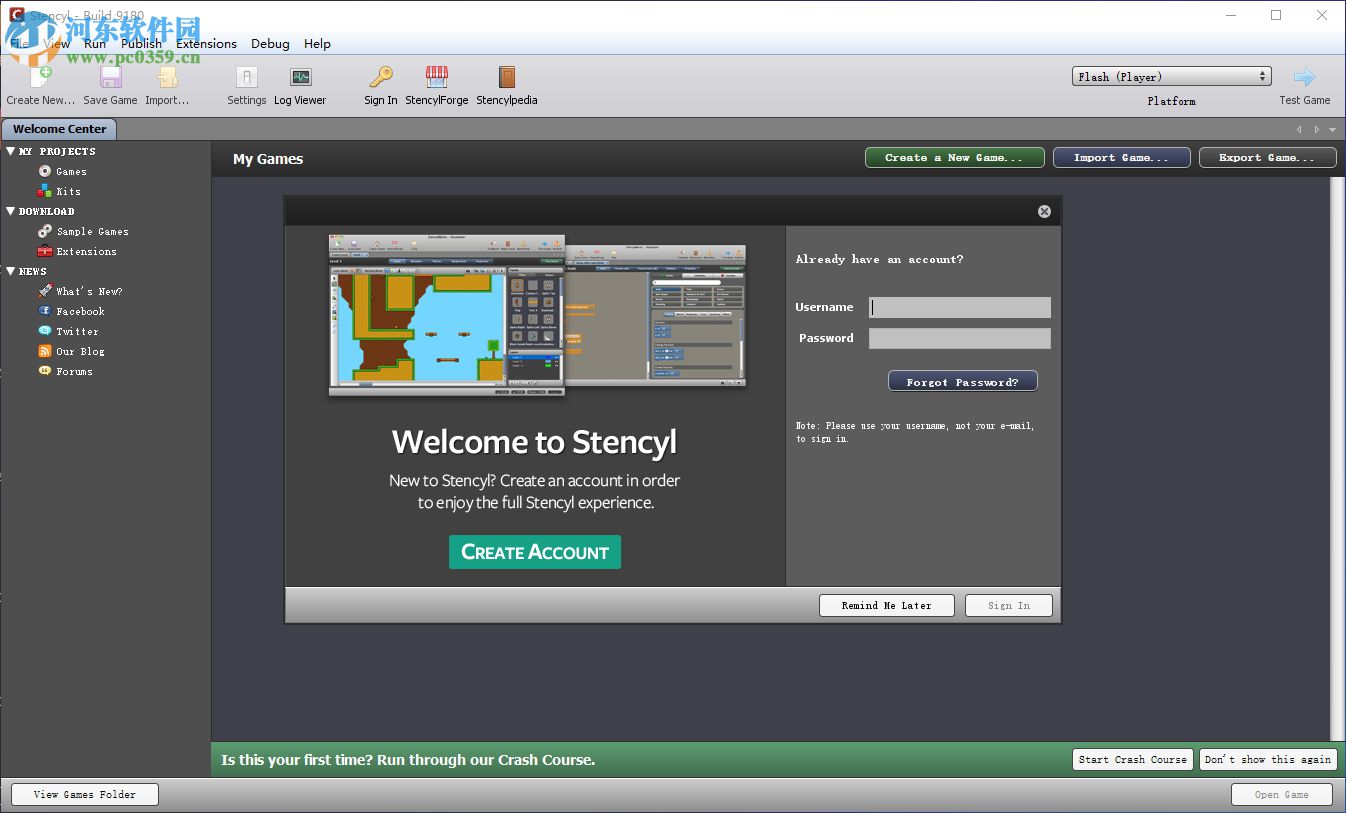Viewport: 1346px width, 813px height.
Task: Select Games label in sidebar tree
Action: point(71,172)
